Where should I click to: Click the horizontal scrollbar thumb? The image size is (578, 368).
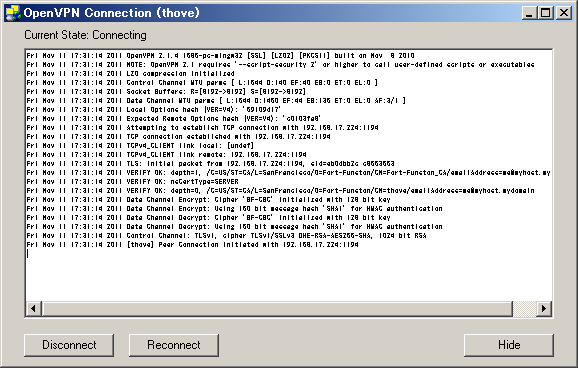tap(277, 309)
